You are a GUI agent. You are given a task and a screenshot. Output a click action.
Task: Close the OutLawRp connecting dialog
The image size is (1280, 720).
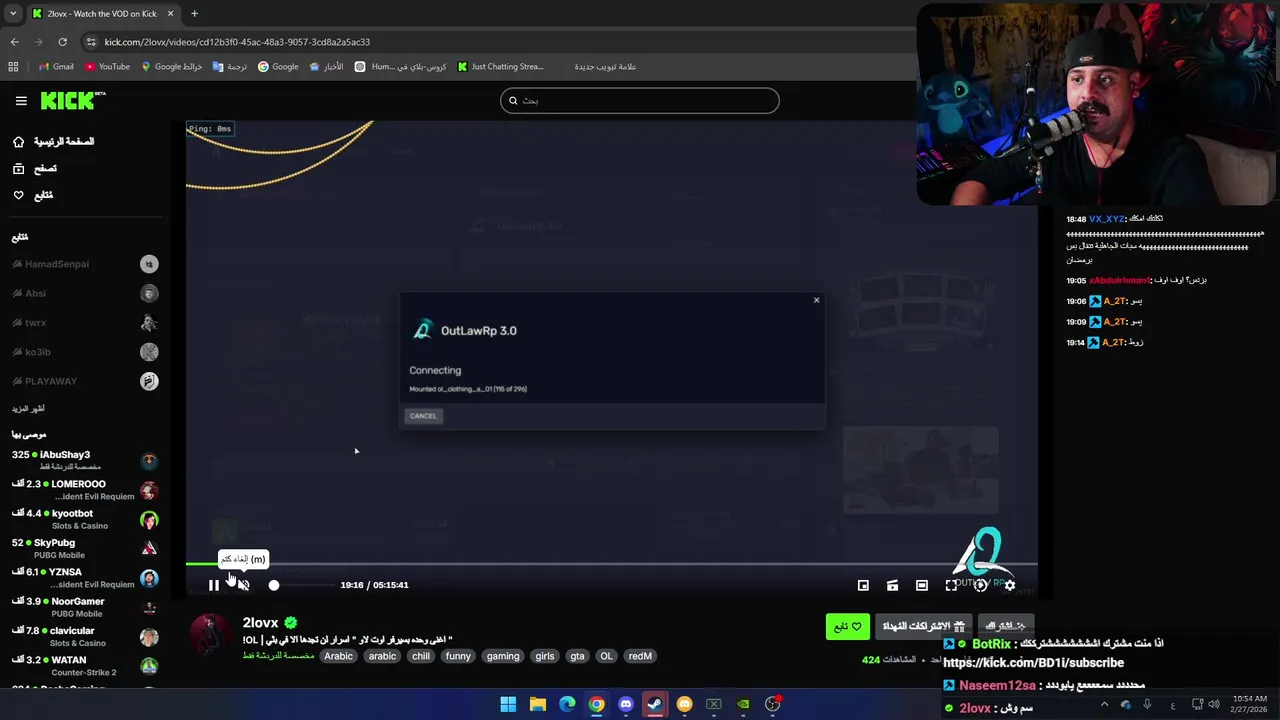pos(816,300)
